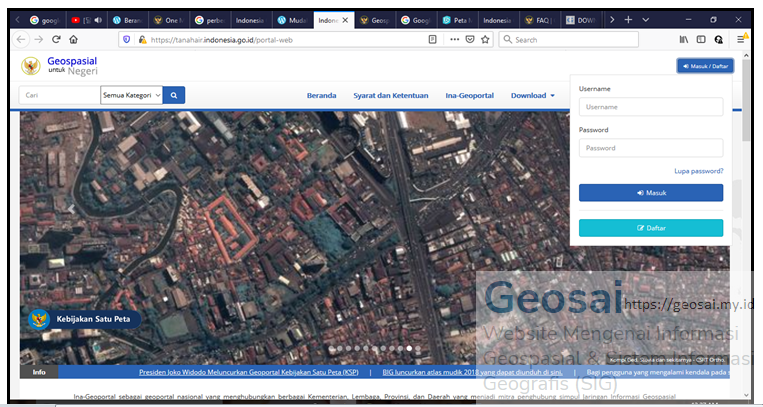Switch to the One M tab
Image resolution: width=763 pixels, height=407 pixels.
tap(168, 20)
